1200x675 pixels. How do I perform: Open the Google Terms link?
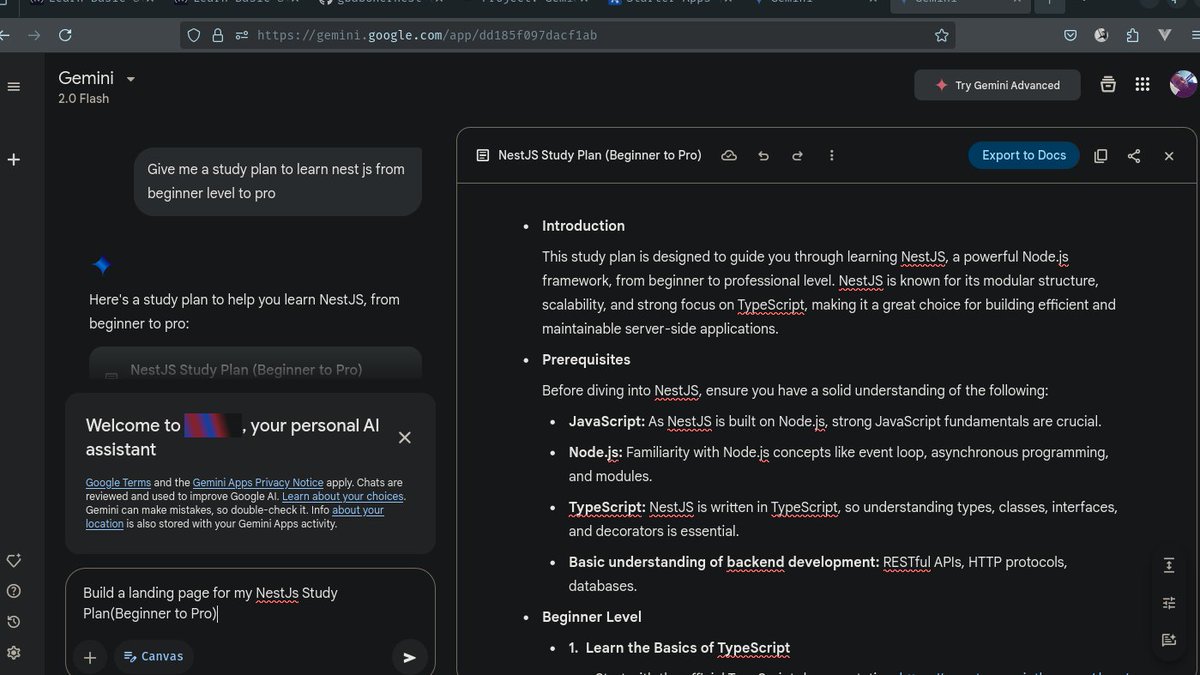[118, 482]
